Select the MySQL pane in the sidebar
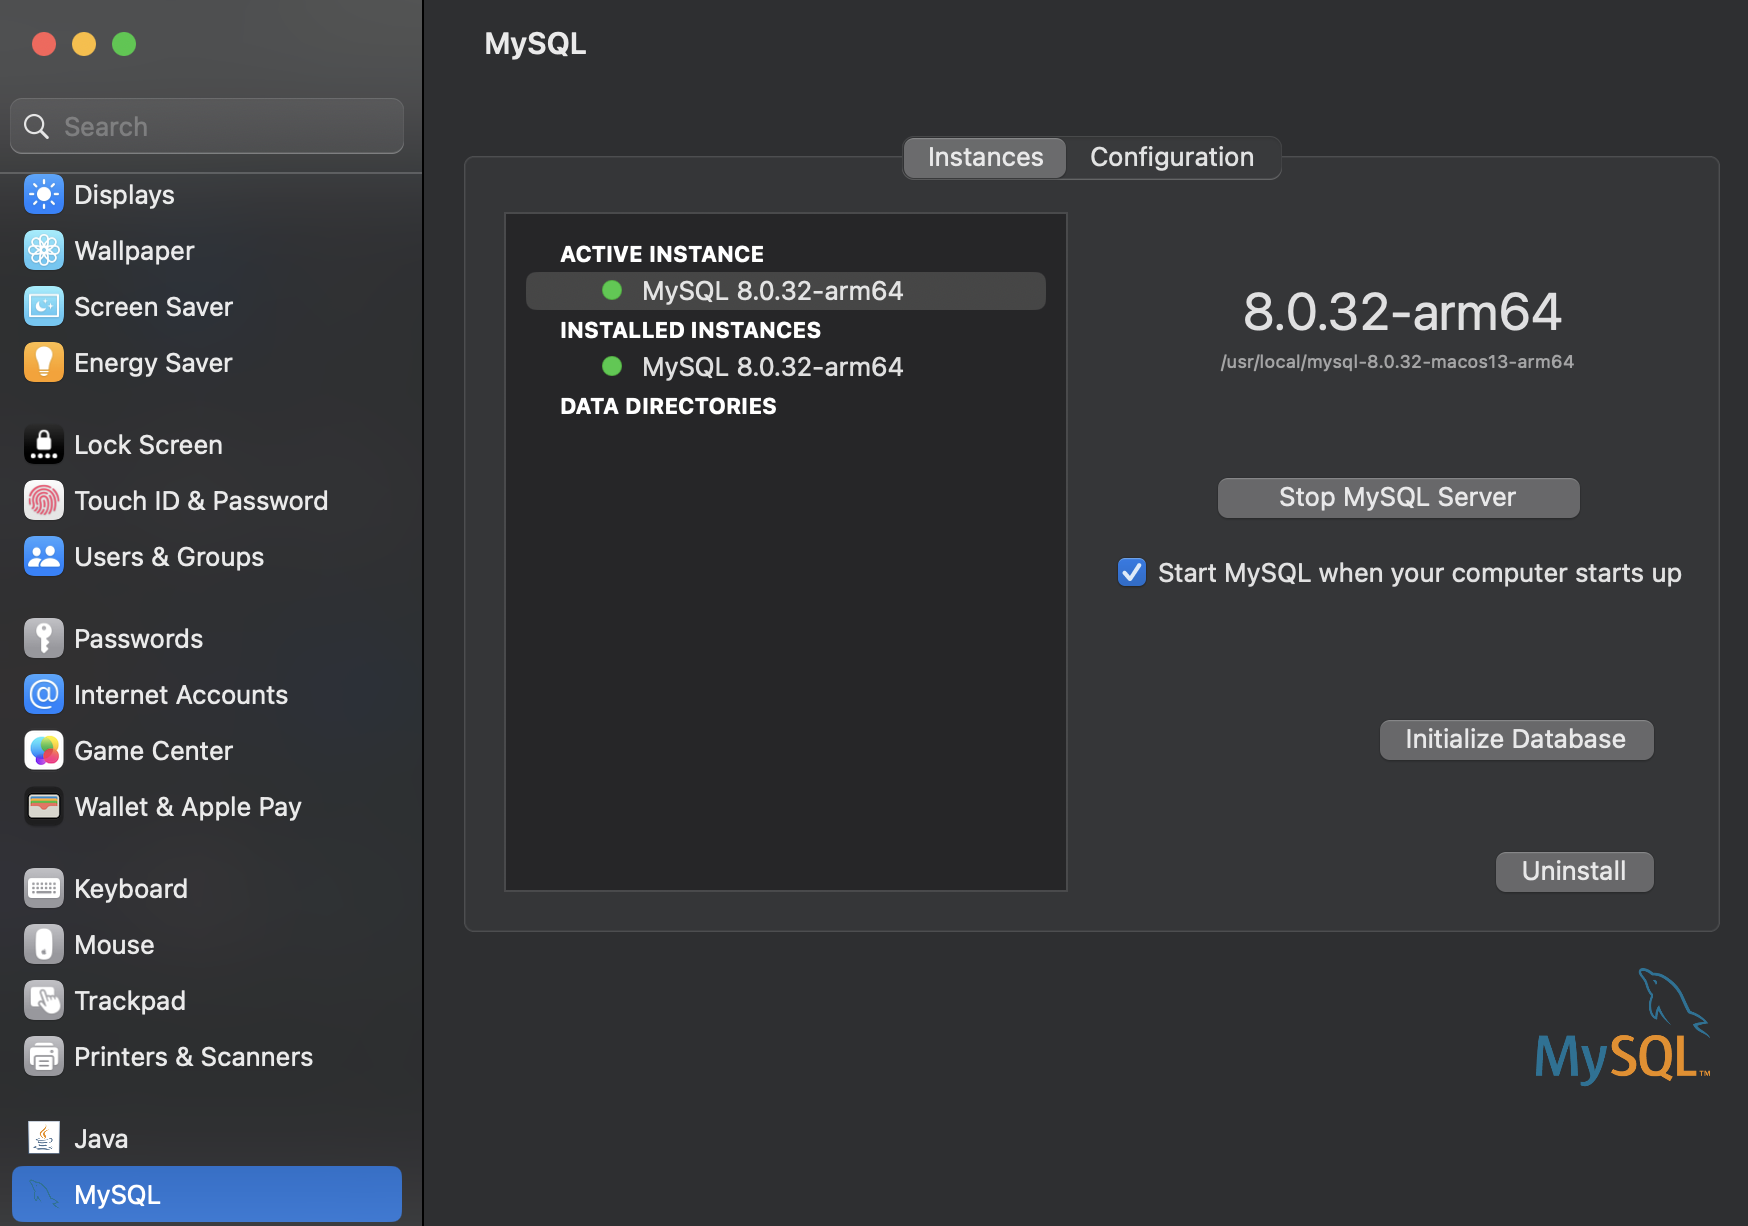The image size is (1748, 1226). click(116, 1193)
